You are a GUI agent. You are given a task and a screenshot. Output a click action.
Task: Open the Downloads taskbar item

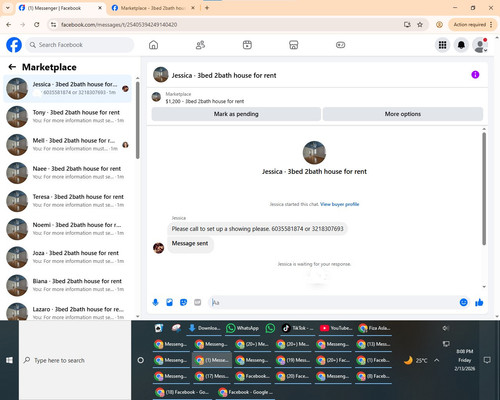(204, 328)
